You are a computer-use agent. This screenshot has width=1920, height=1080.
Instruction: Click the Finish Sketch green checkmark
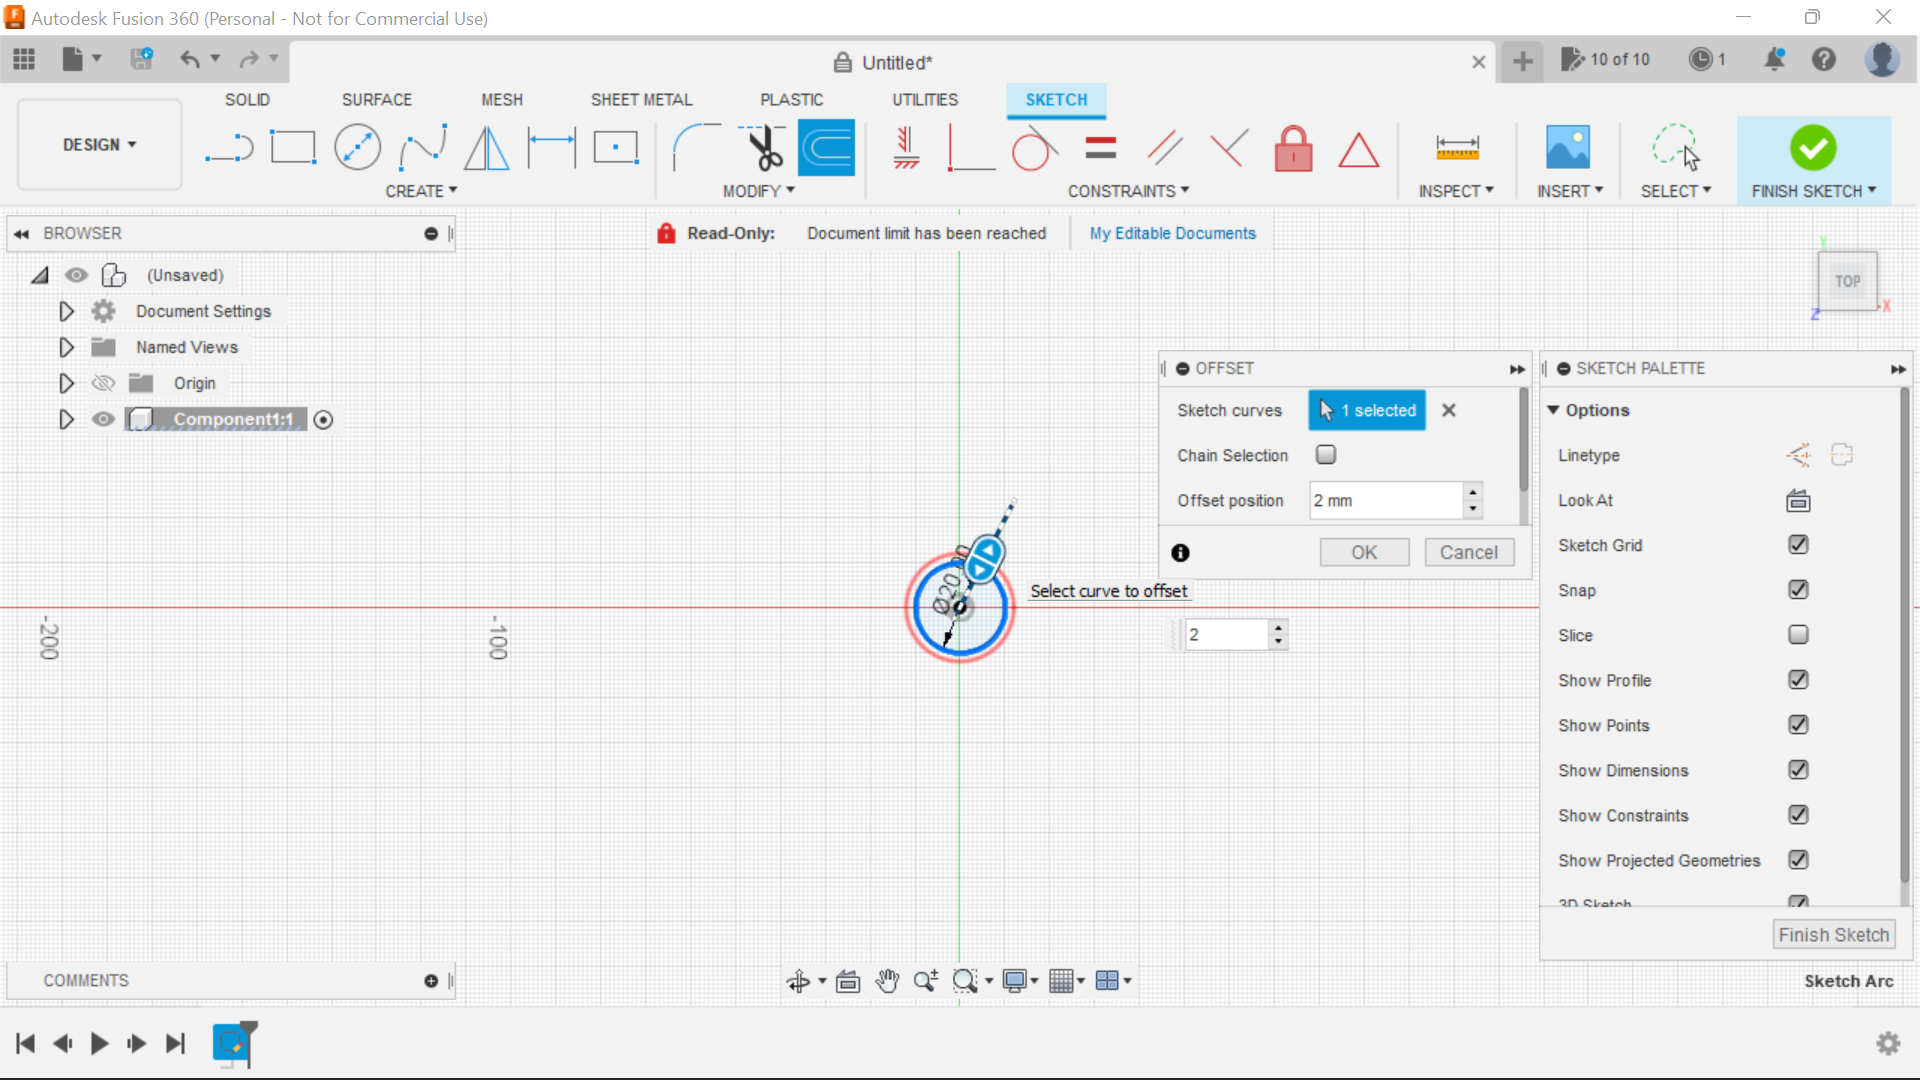(x=1813, y=147)
